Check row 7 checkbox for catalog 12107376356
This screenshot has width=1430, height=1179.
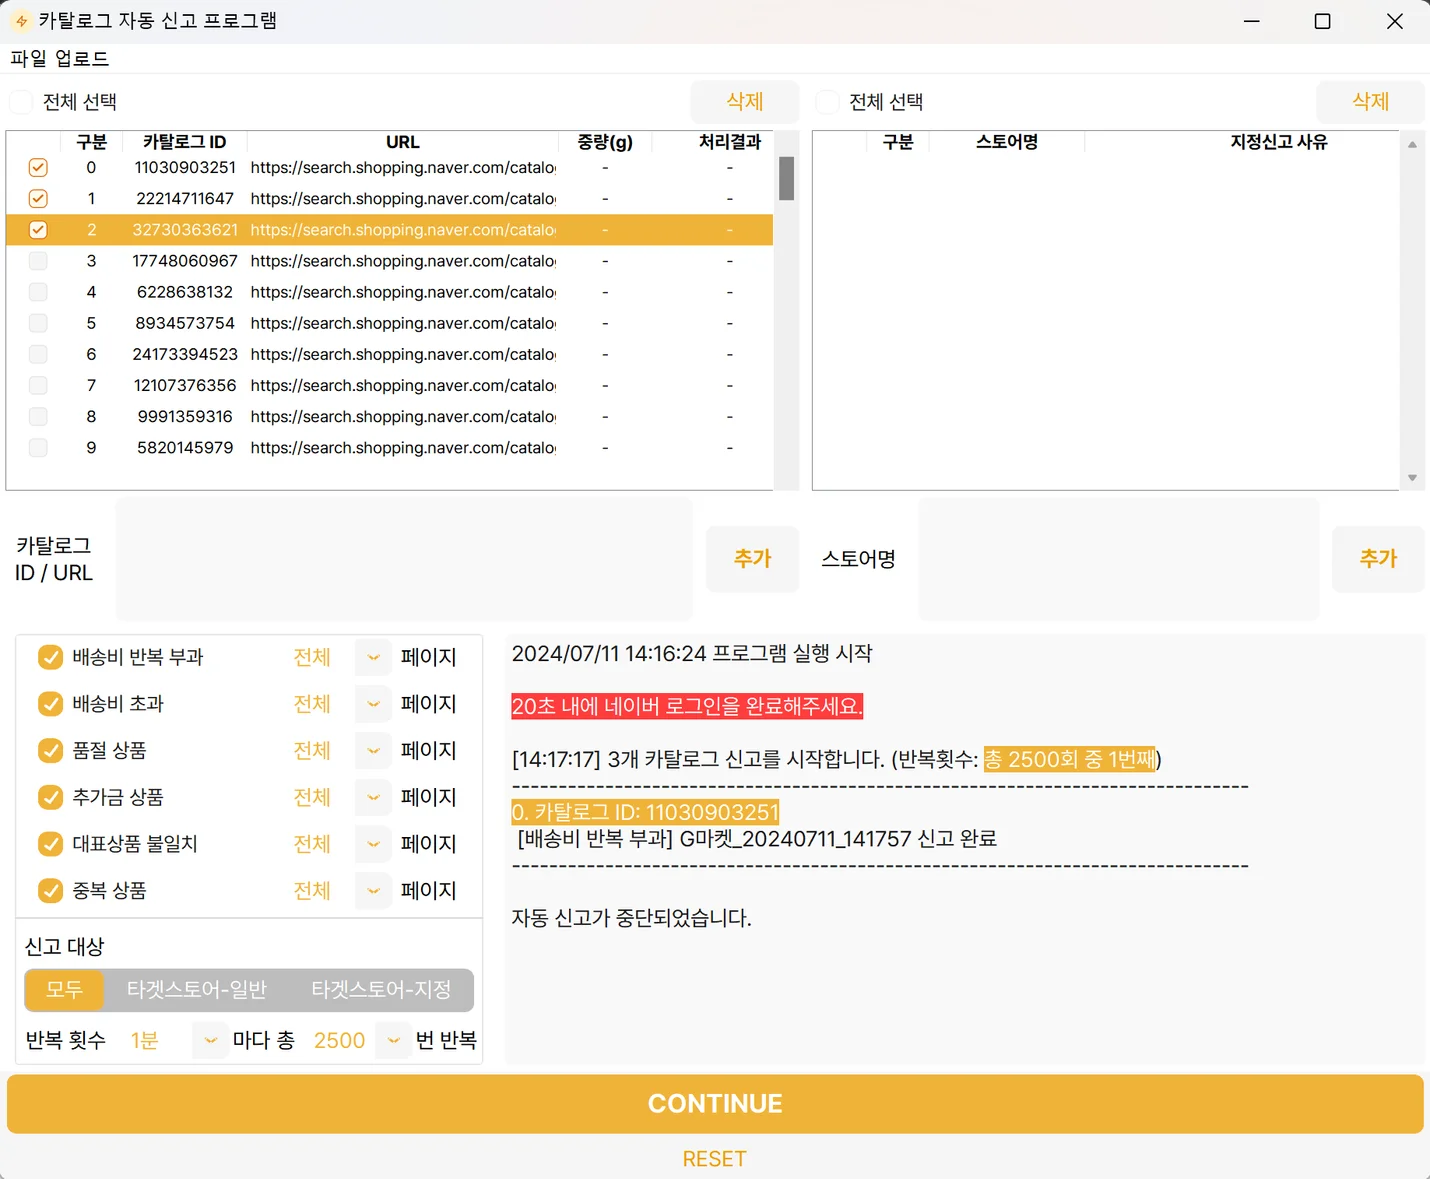(38, 385)
